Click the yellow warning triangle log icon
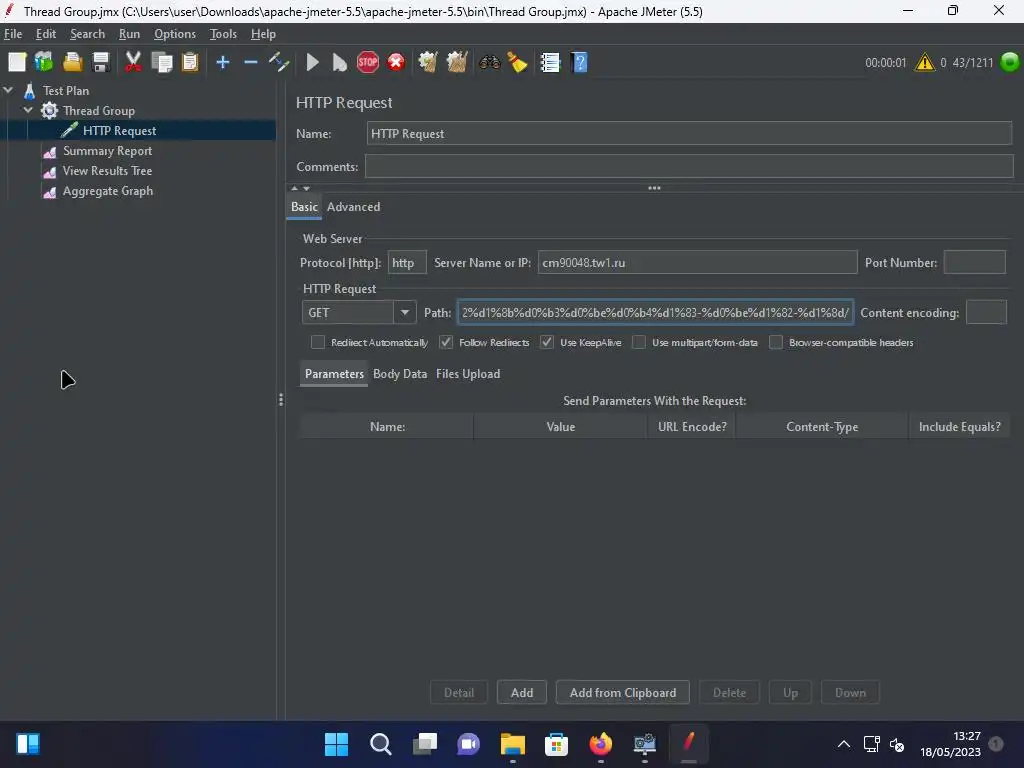Viewport: 1024px width, 768px height. [x=925, y=63]
